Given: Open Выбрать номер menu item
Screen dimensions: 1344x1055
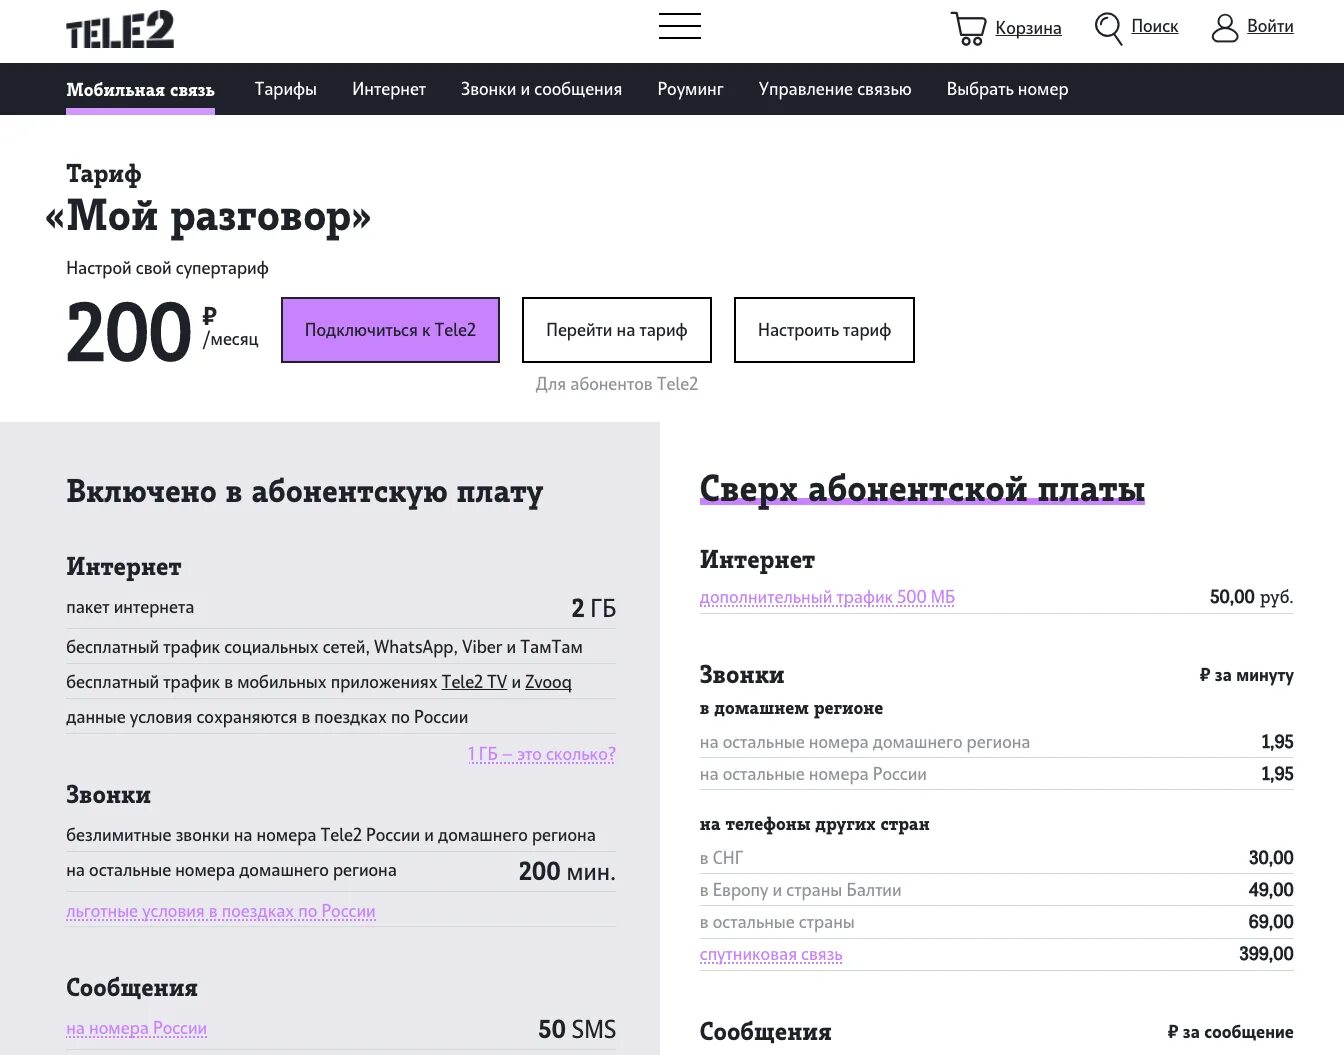Looking at the screenshot, I should [x=1007, y=89].
